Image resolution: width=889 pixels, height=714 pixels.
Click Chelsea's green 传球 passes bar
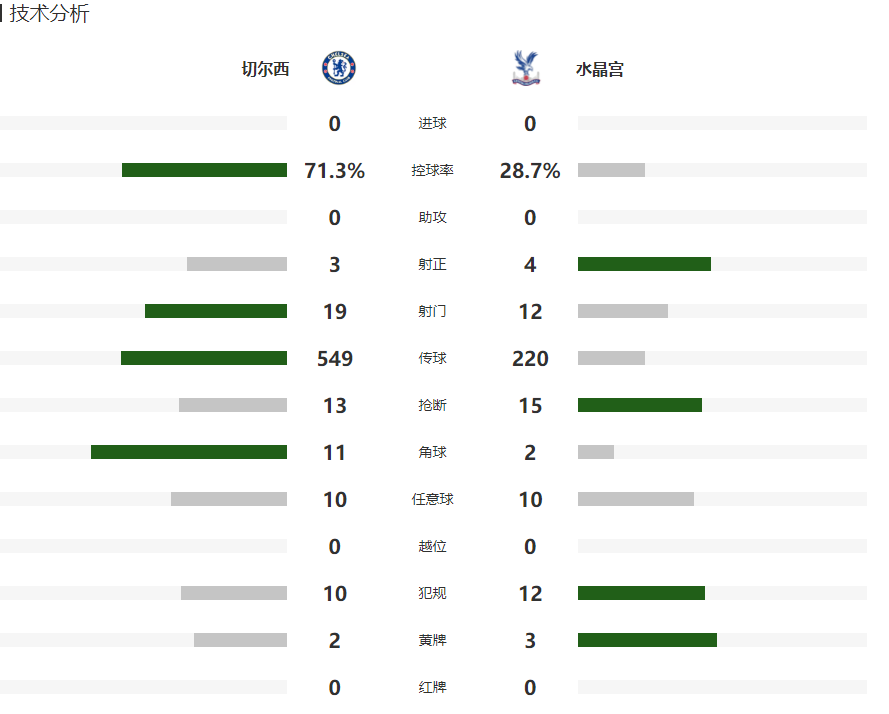click(204, 358)
